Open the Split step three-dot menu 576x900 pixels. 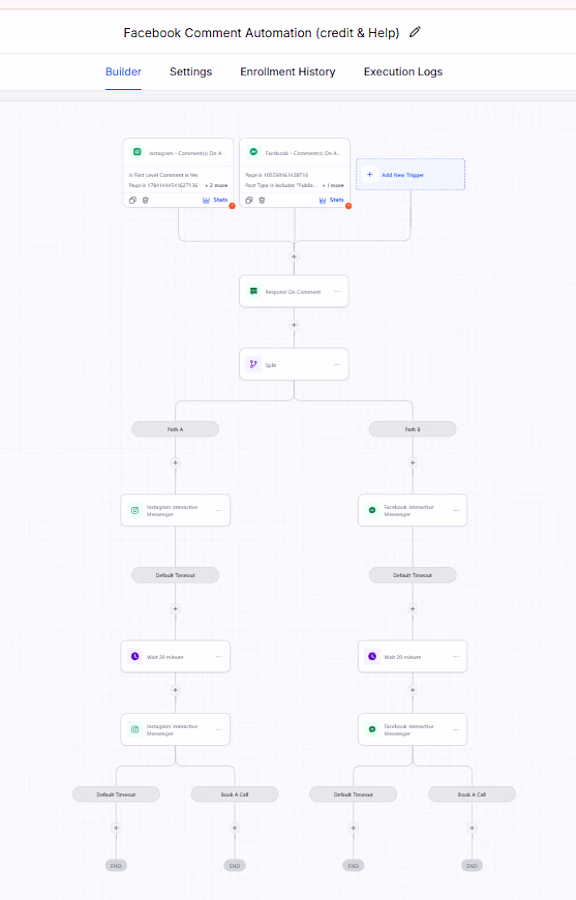click(x=337, y=364)
